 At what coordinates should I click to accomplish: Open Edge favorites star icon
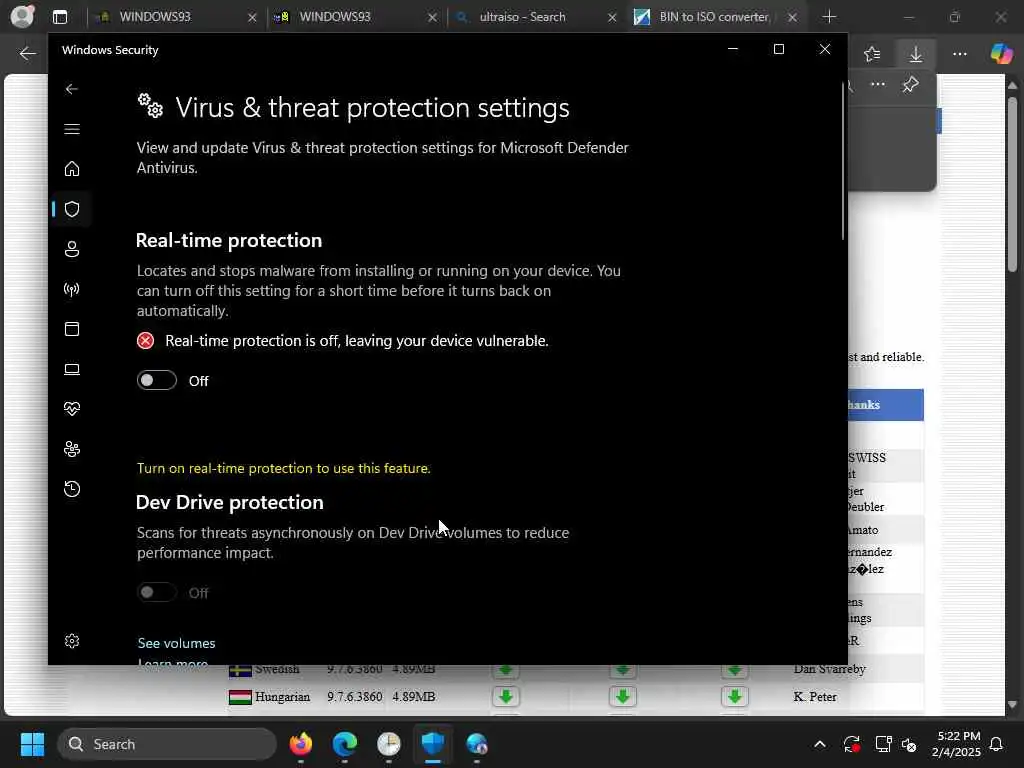(872, 54)
